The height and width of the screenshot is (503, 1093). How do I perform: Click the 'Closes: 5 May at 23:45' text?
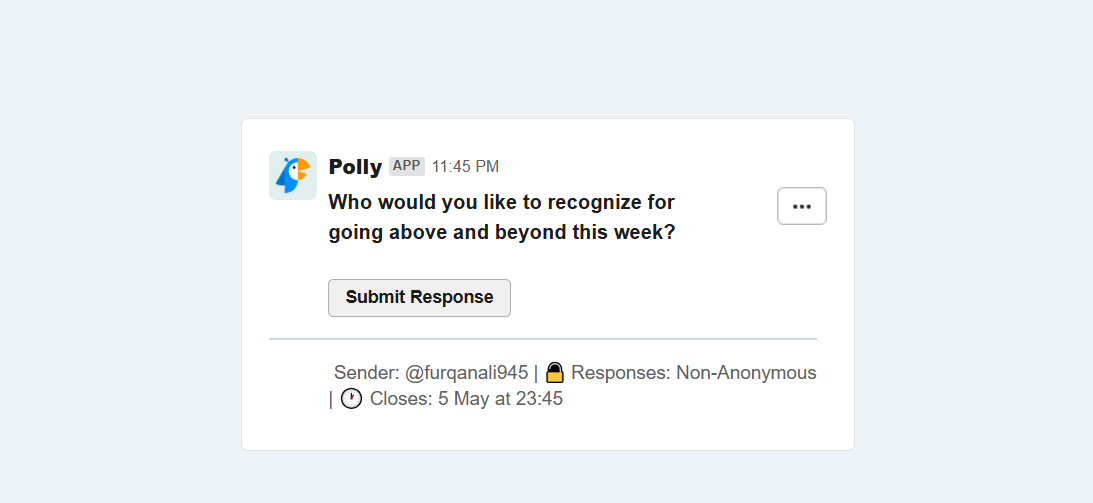pos(466,399)
